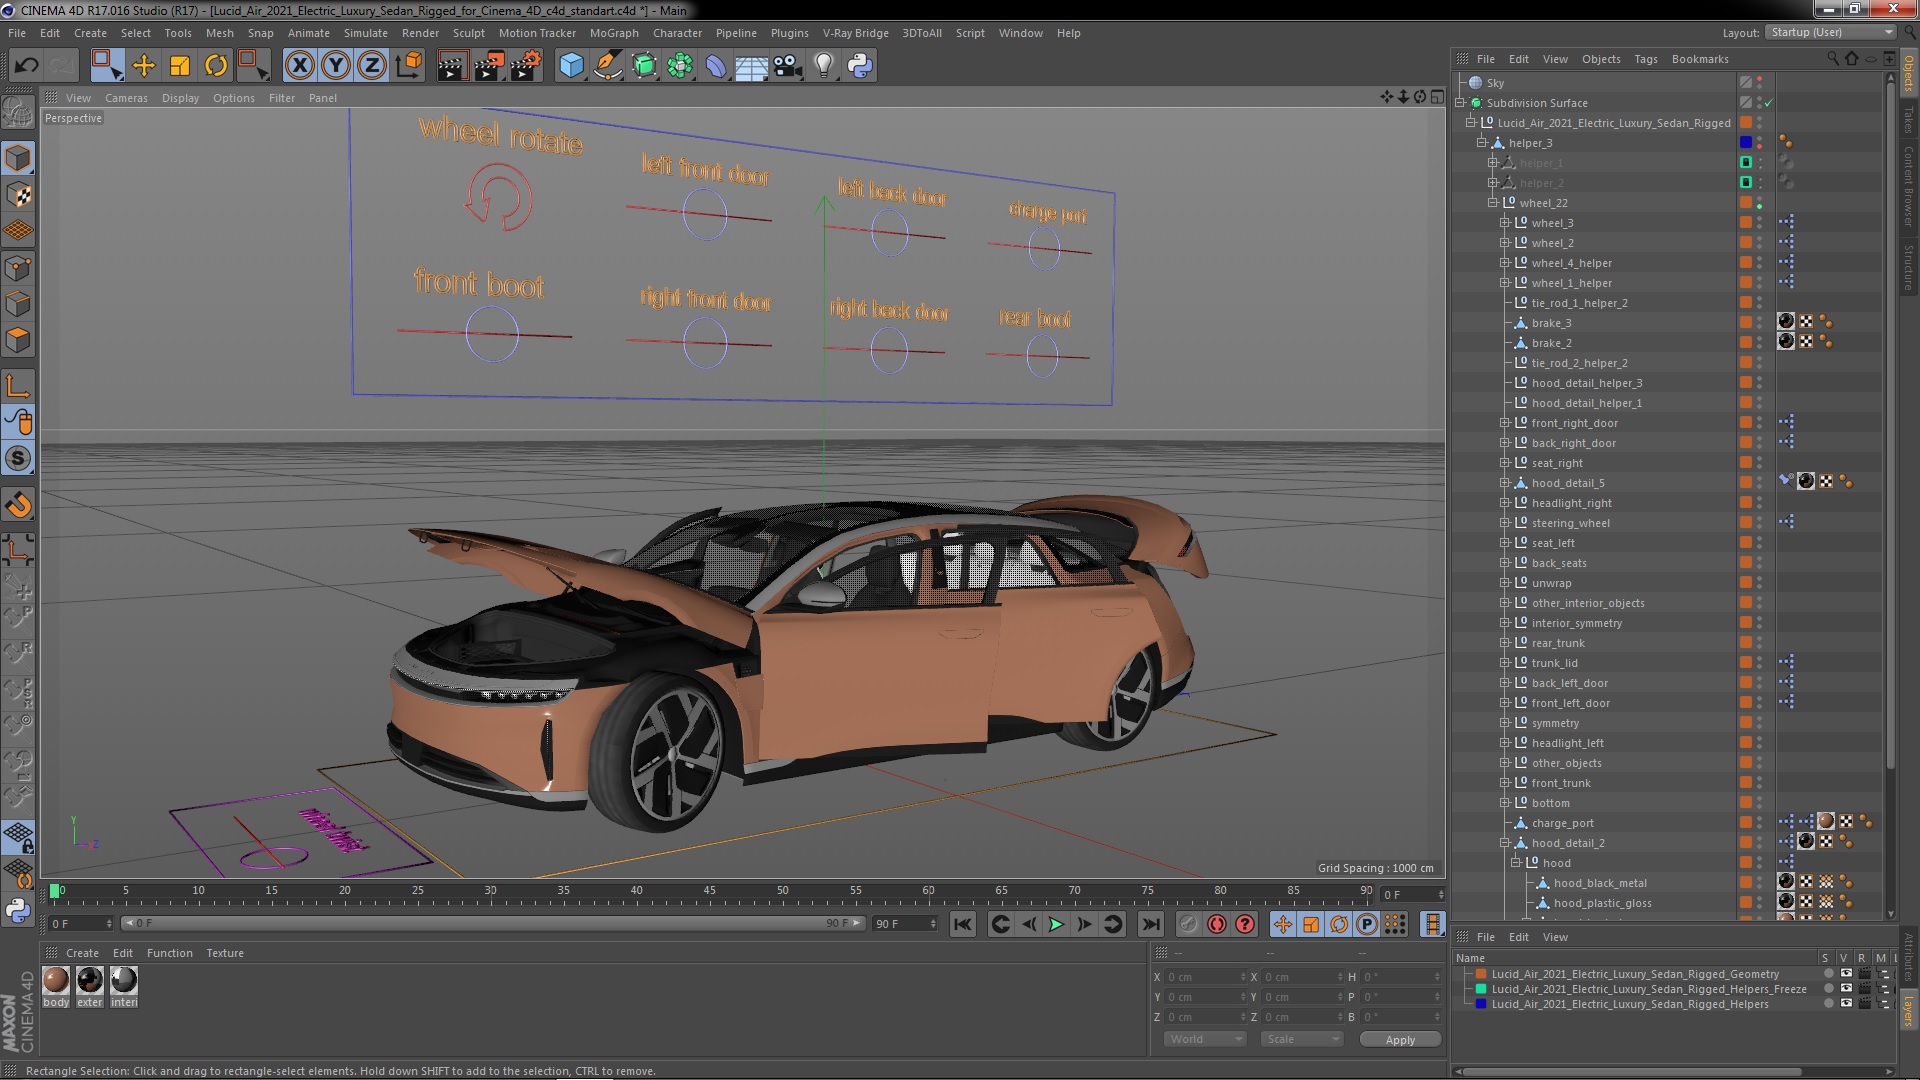Screen dimensions: 1920x1080
Task: Select the Rotate tool
Action: [216, 66]
